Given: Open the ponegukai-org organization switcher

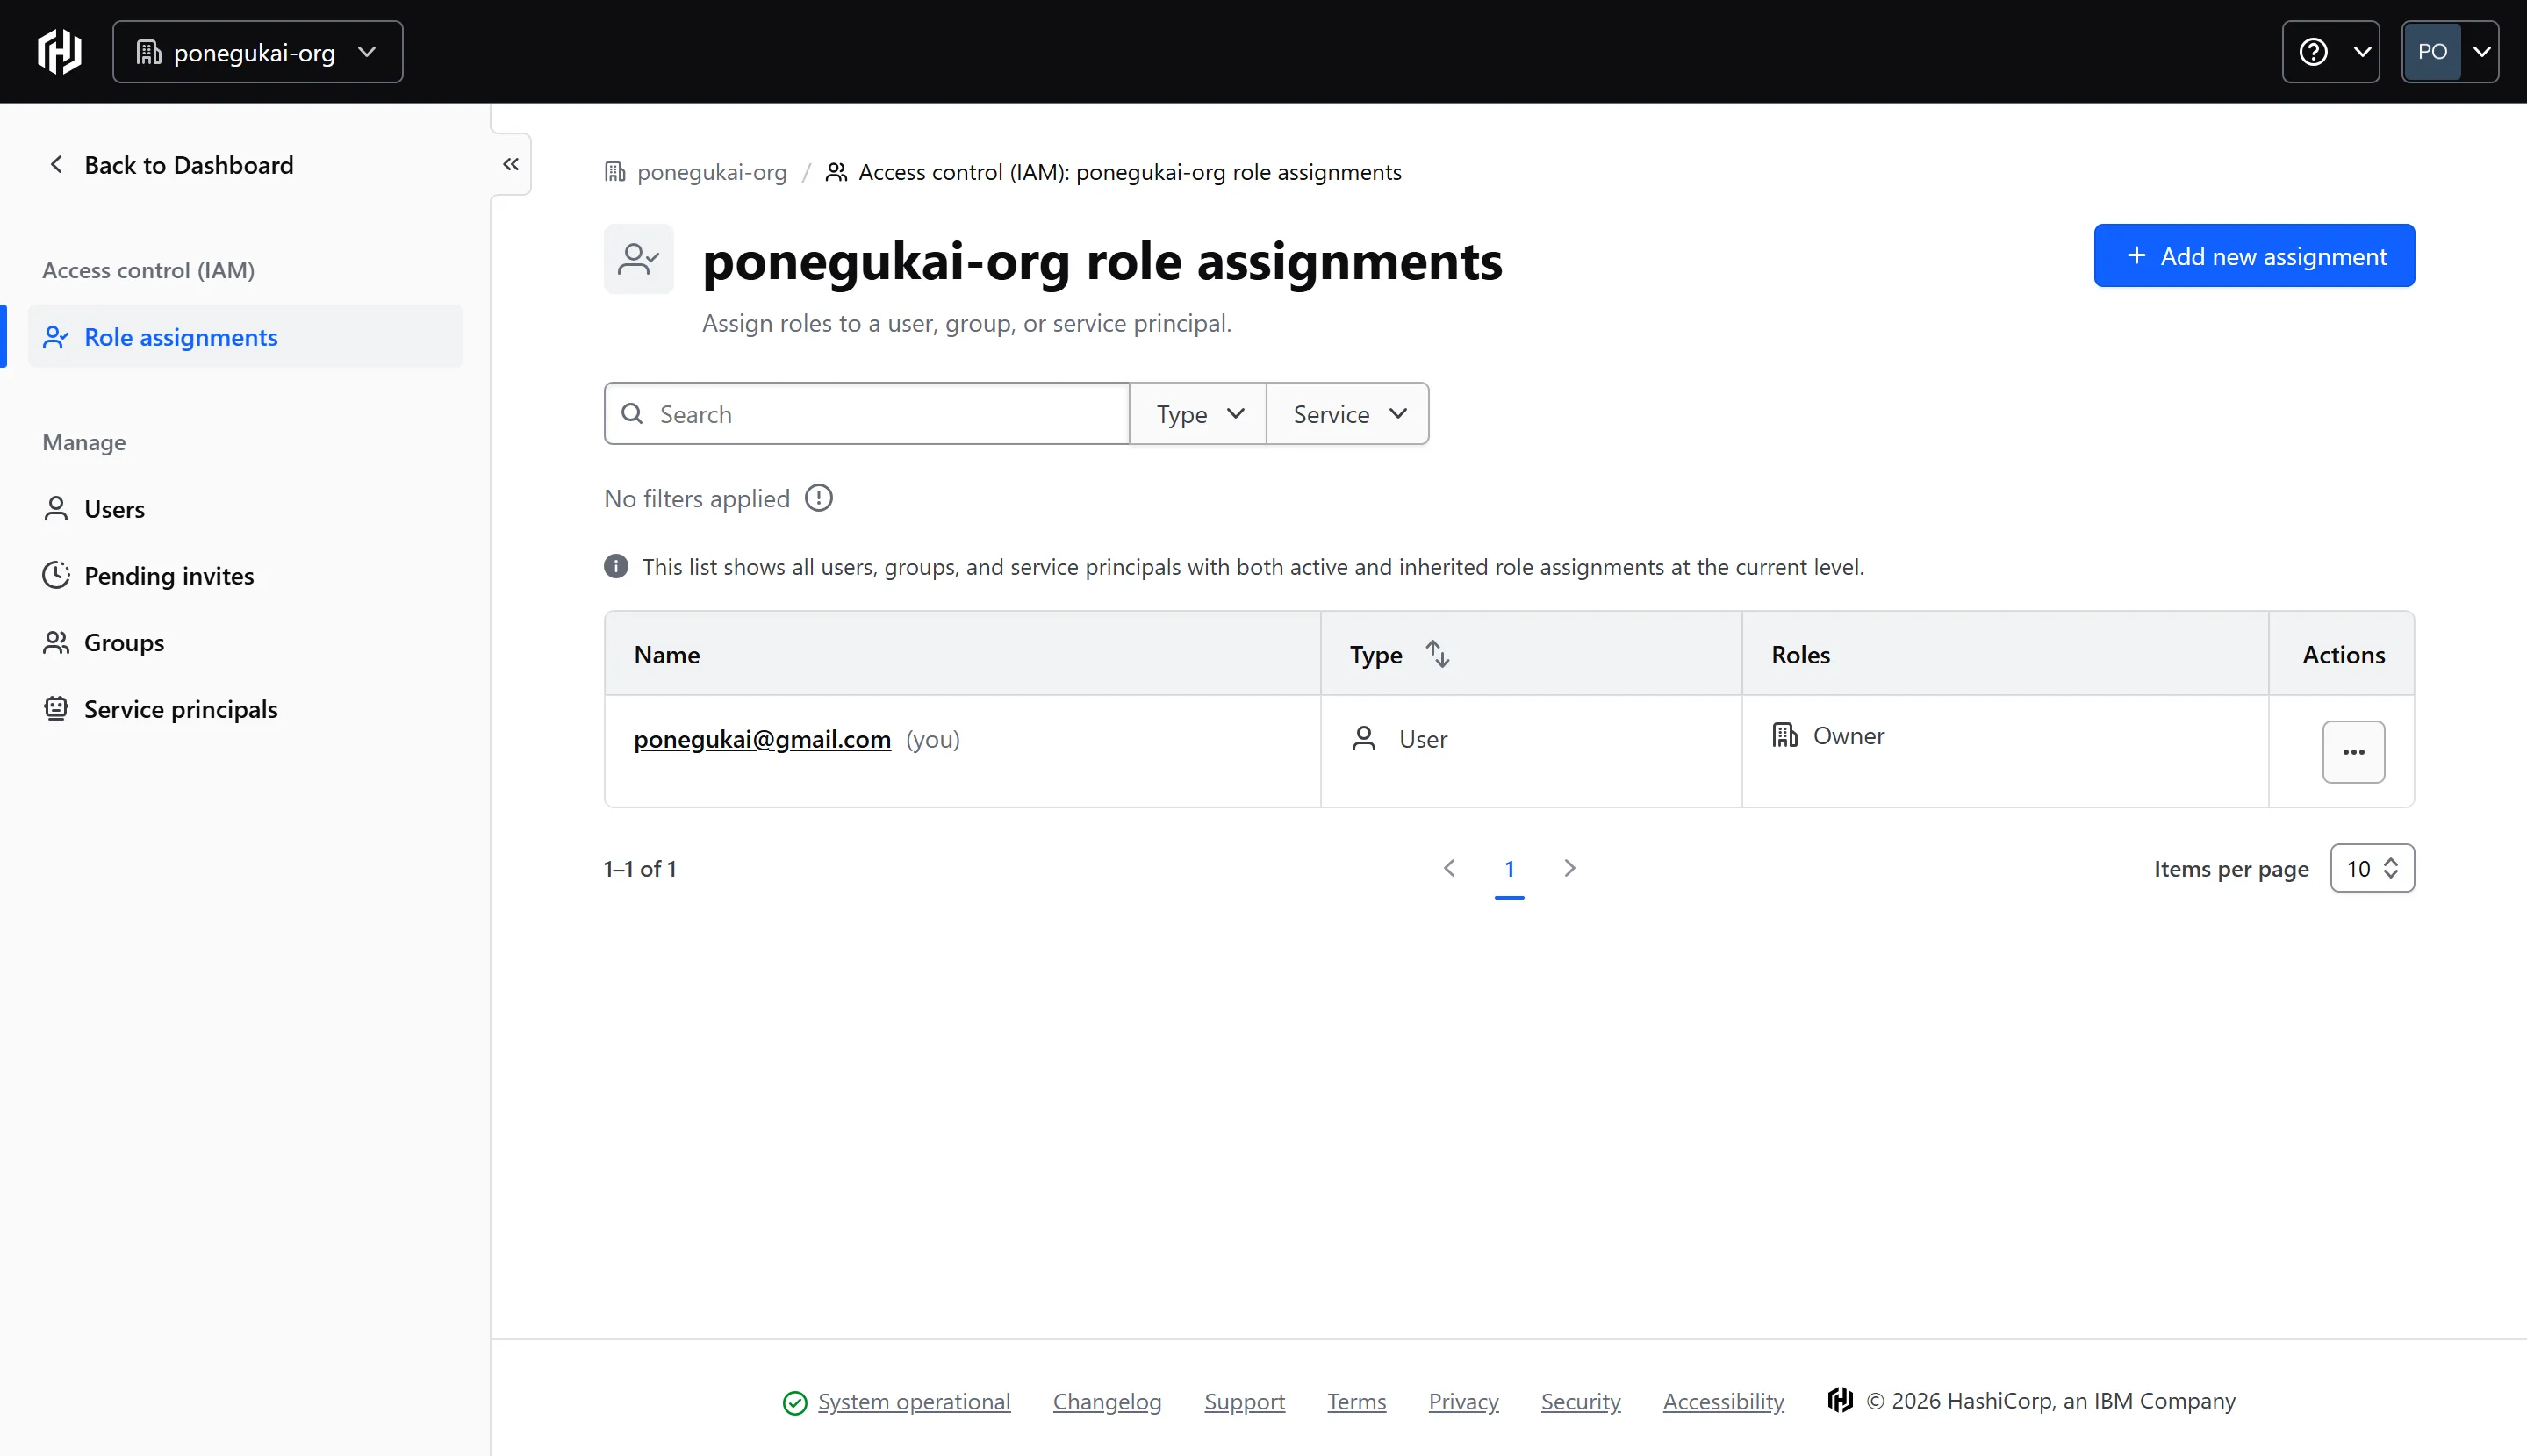Looking at the screenshot, I should (x=257, y=52).
